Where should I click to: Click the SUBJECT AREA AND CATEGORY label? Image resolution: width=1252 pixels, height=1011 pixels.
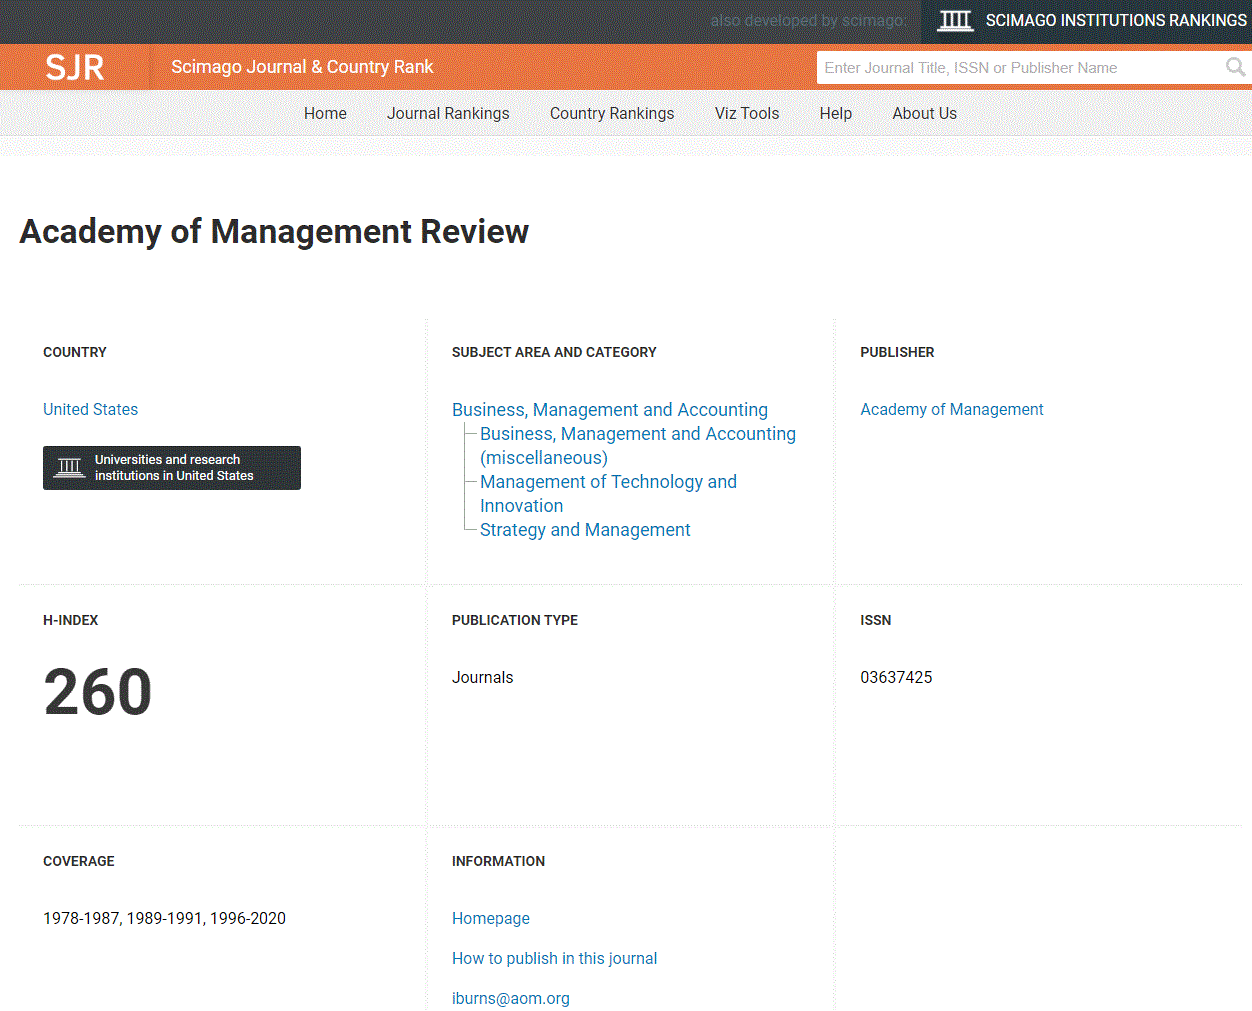(x=554, y=352)
